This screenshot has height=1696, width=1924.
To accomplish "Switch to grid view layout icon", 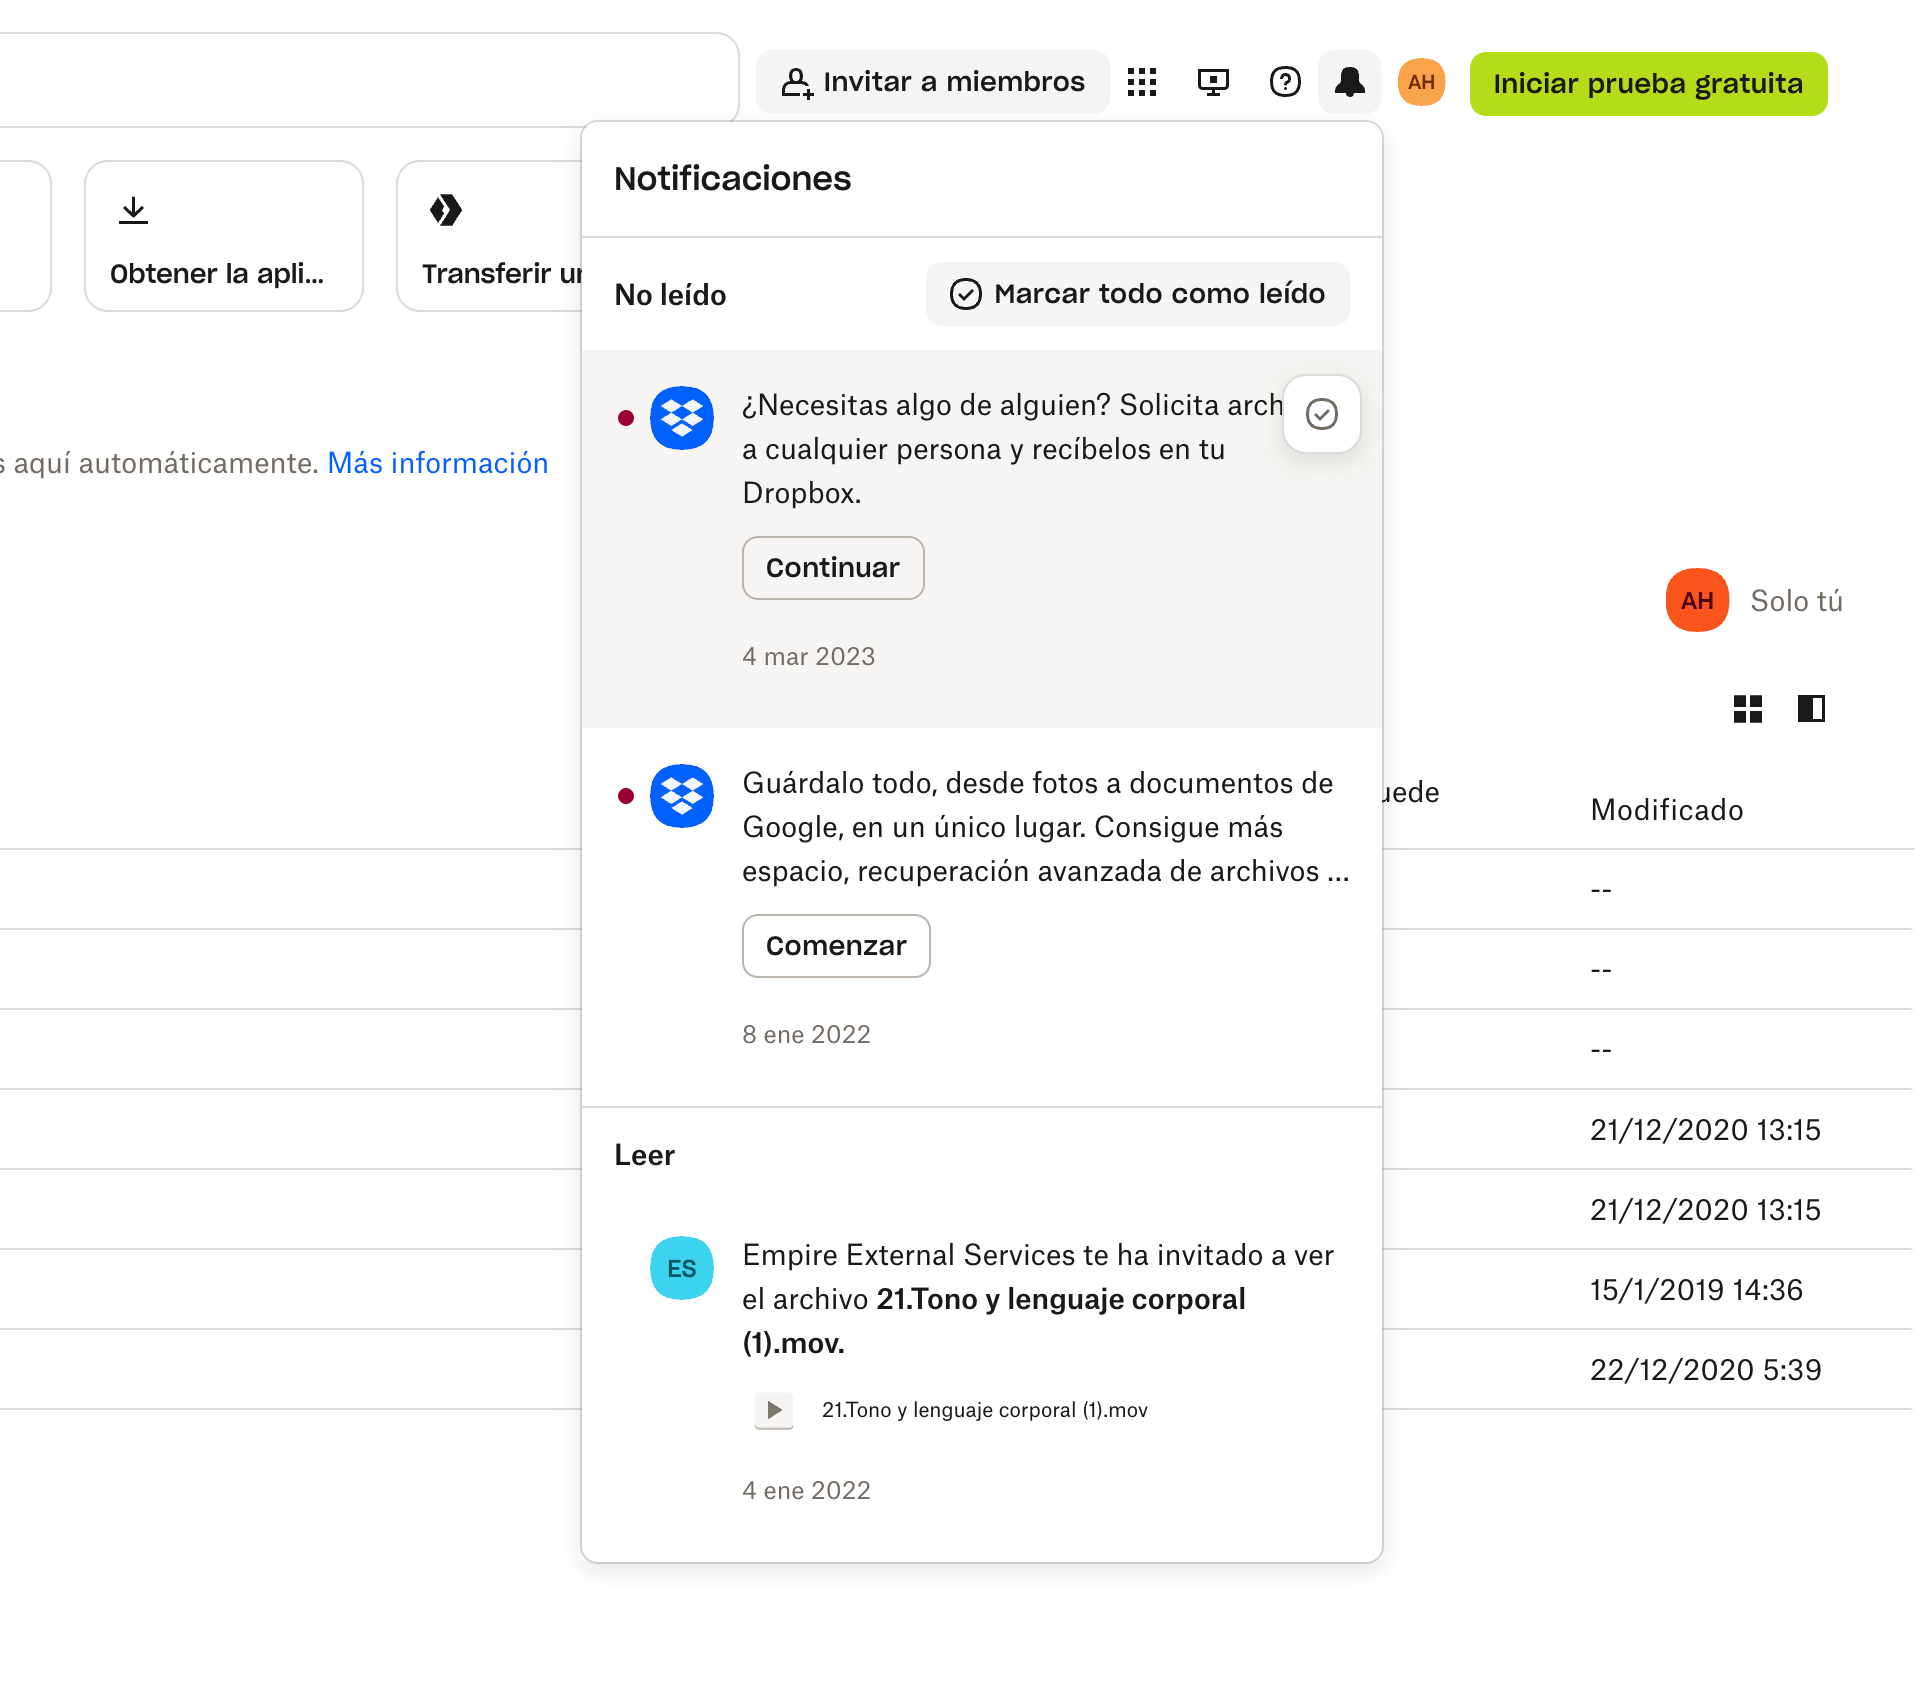I will pos(1747,709).
